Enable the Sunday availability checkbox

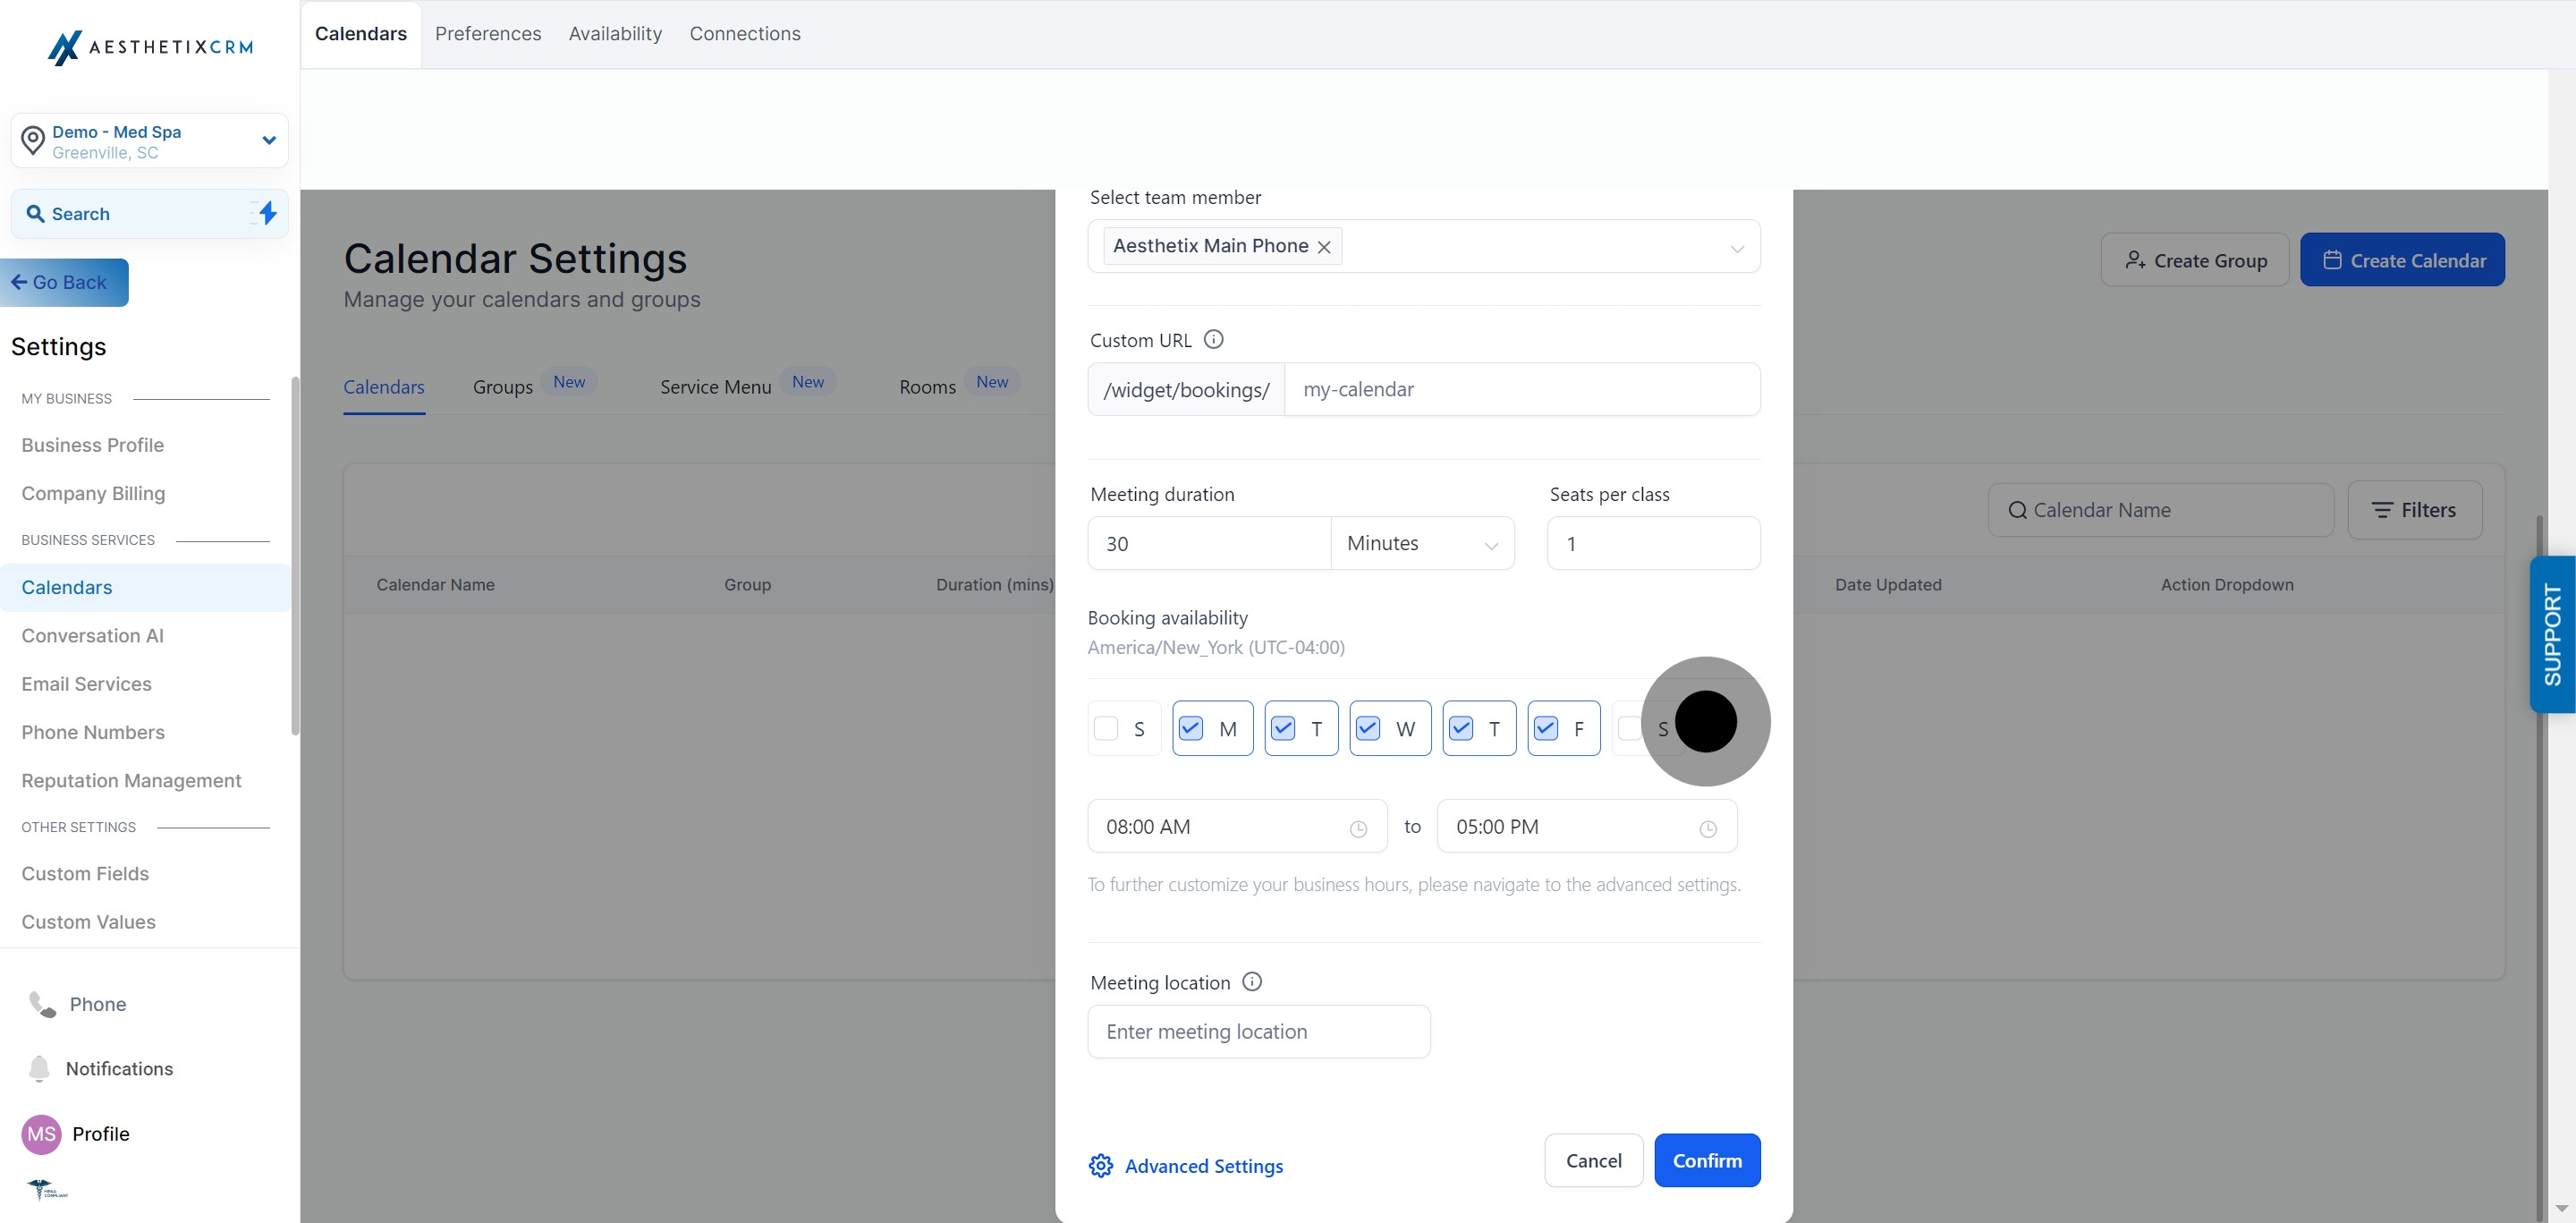(1106, 728)
